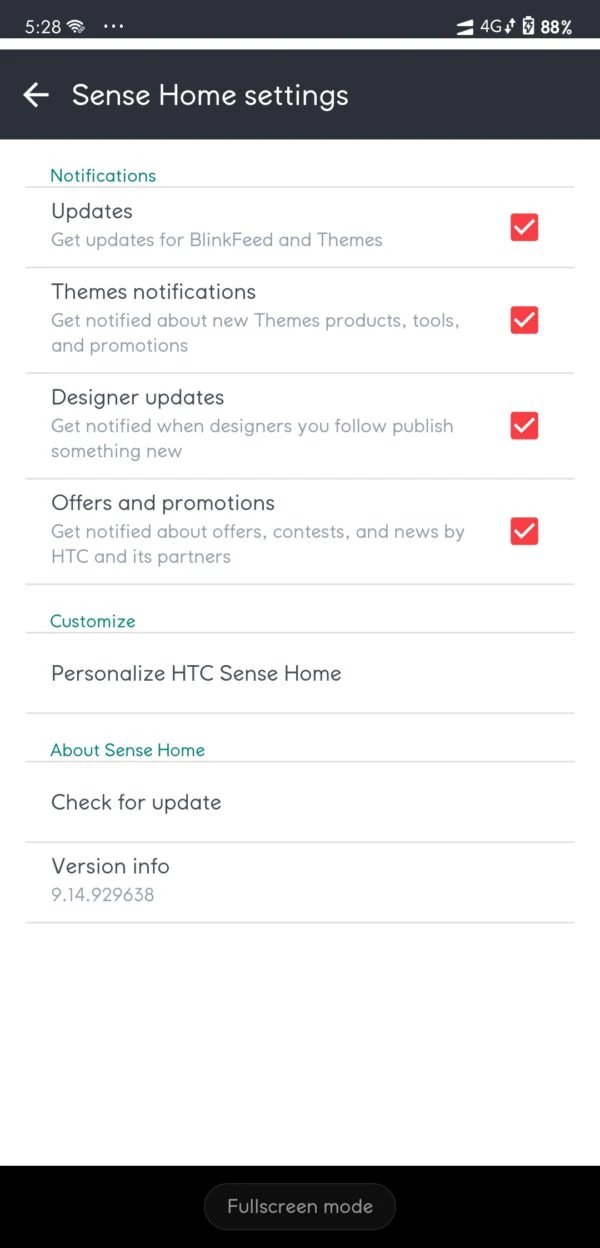The image size is (600, 1248).
Task: Tap the Customize section header
Action: pyautogui.click(x=93, y=621)
